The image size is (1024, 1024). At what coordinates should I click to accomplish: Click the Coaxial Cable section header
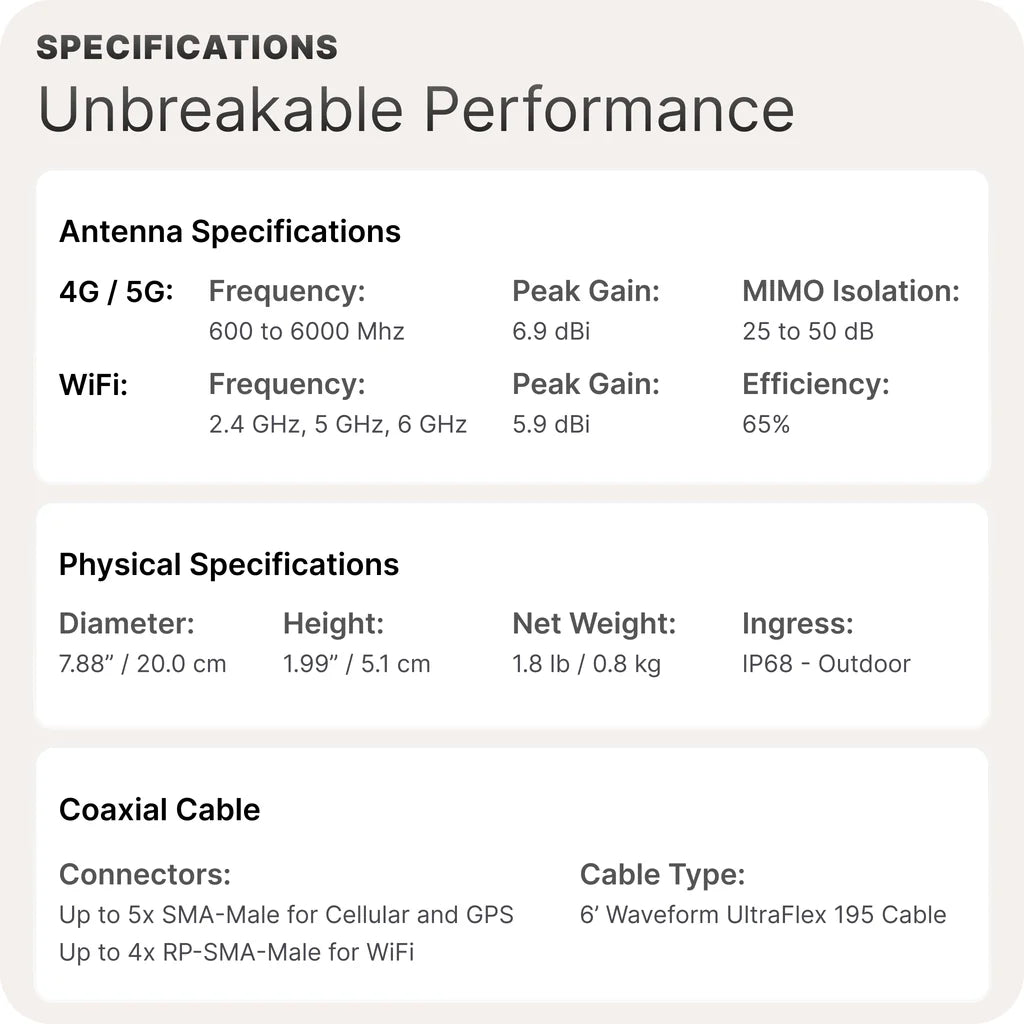159,810
